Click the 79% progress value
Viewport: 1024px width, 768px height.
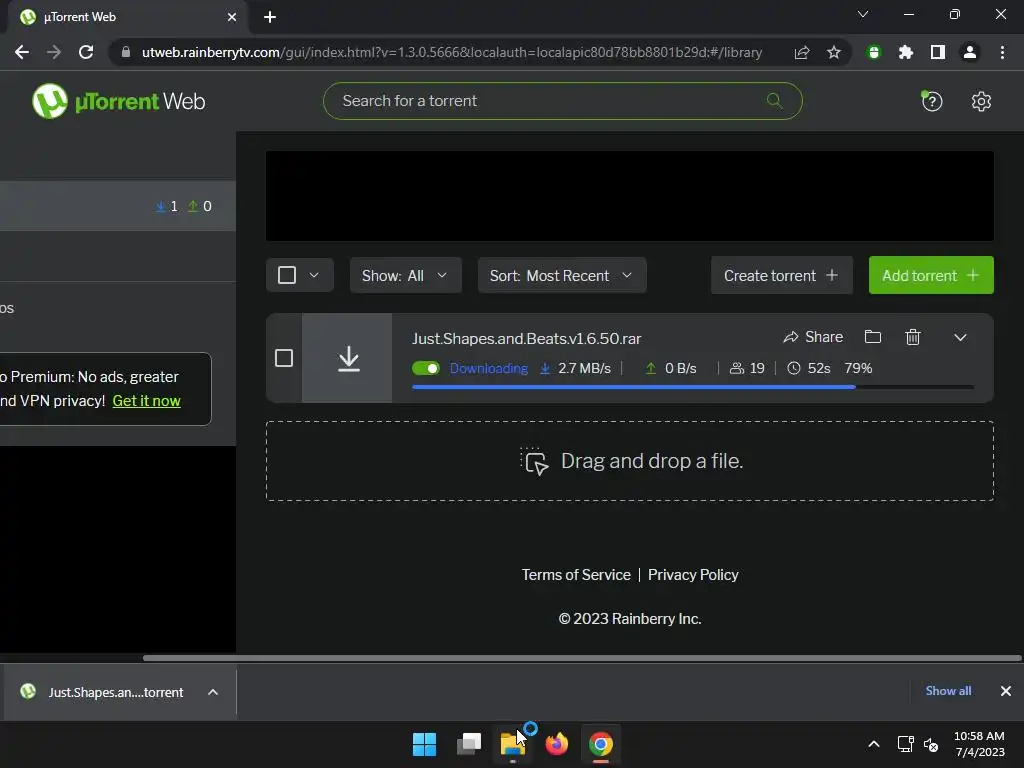click(858, 368)
